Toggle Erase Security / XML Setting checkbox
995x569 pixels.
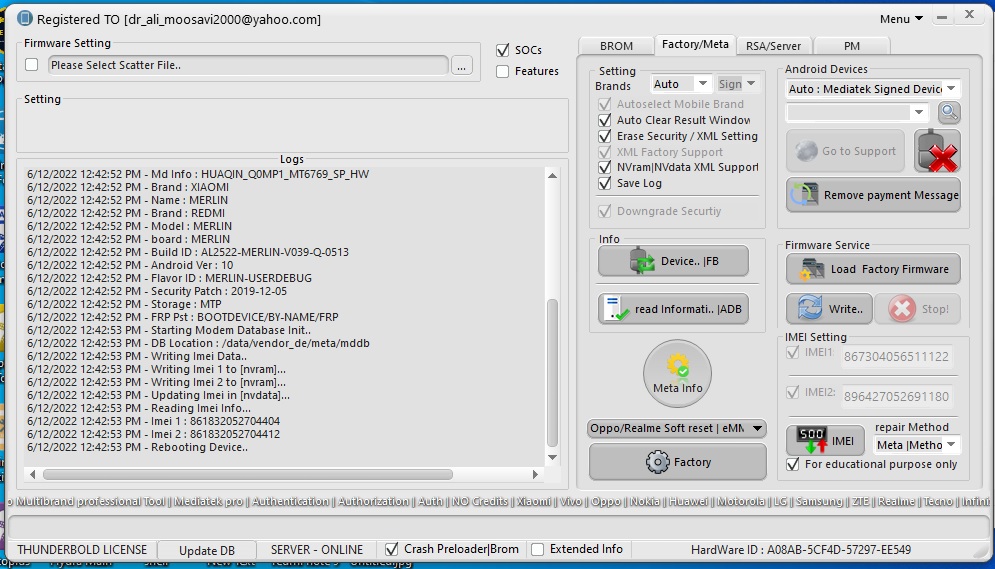tap(605, 136)
